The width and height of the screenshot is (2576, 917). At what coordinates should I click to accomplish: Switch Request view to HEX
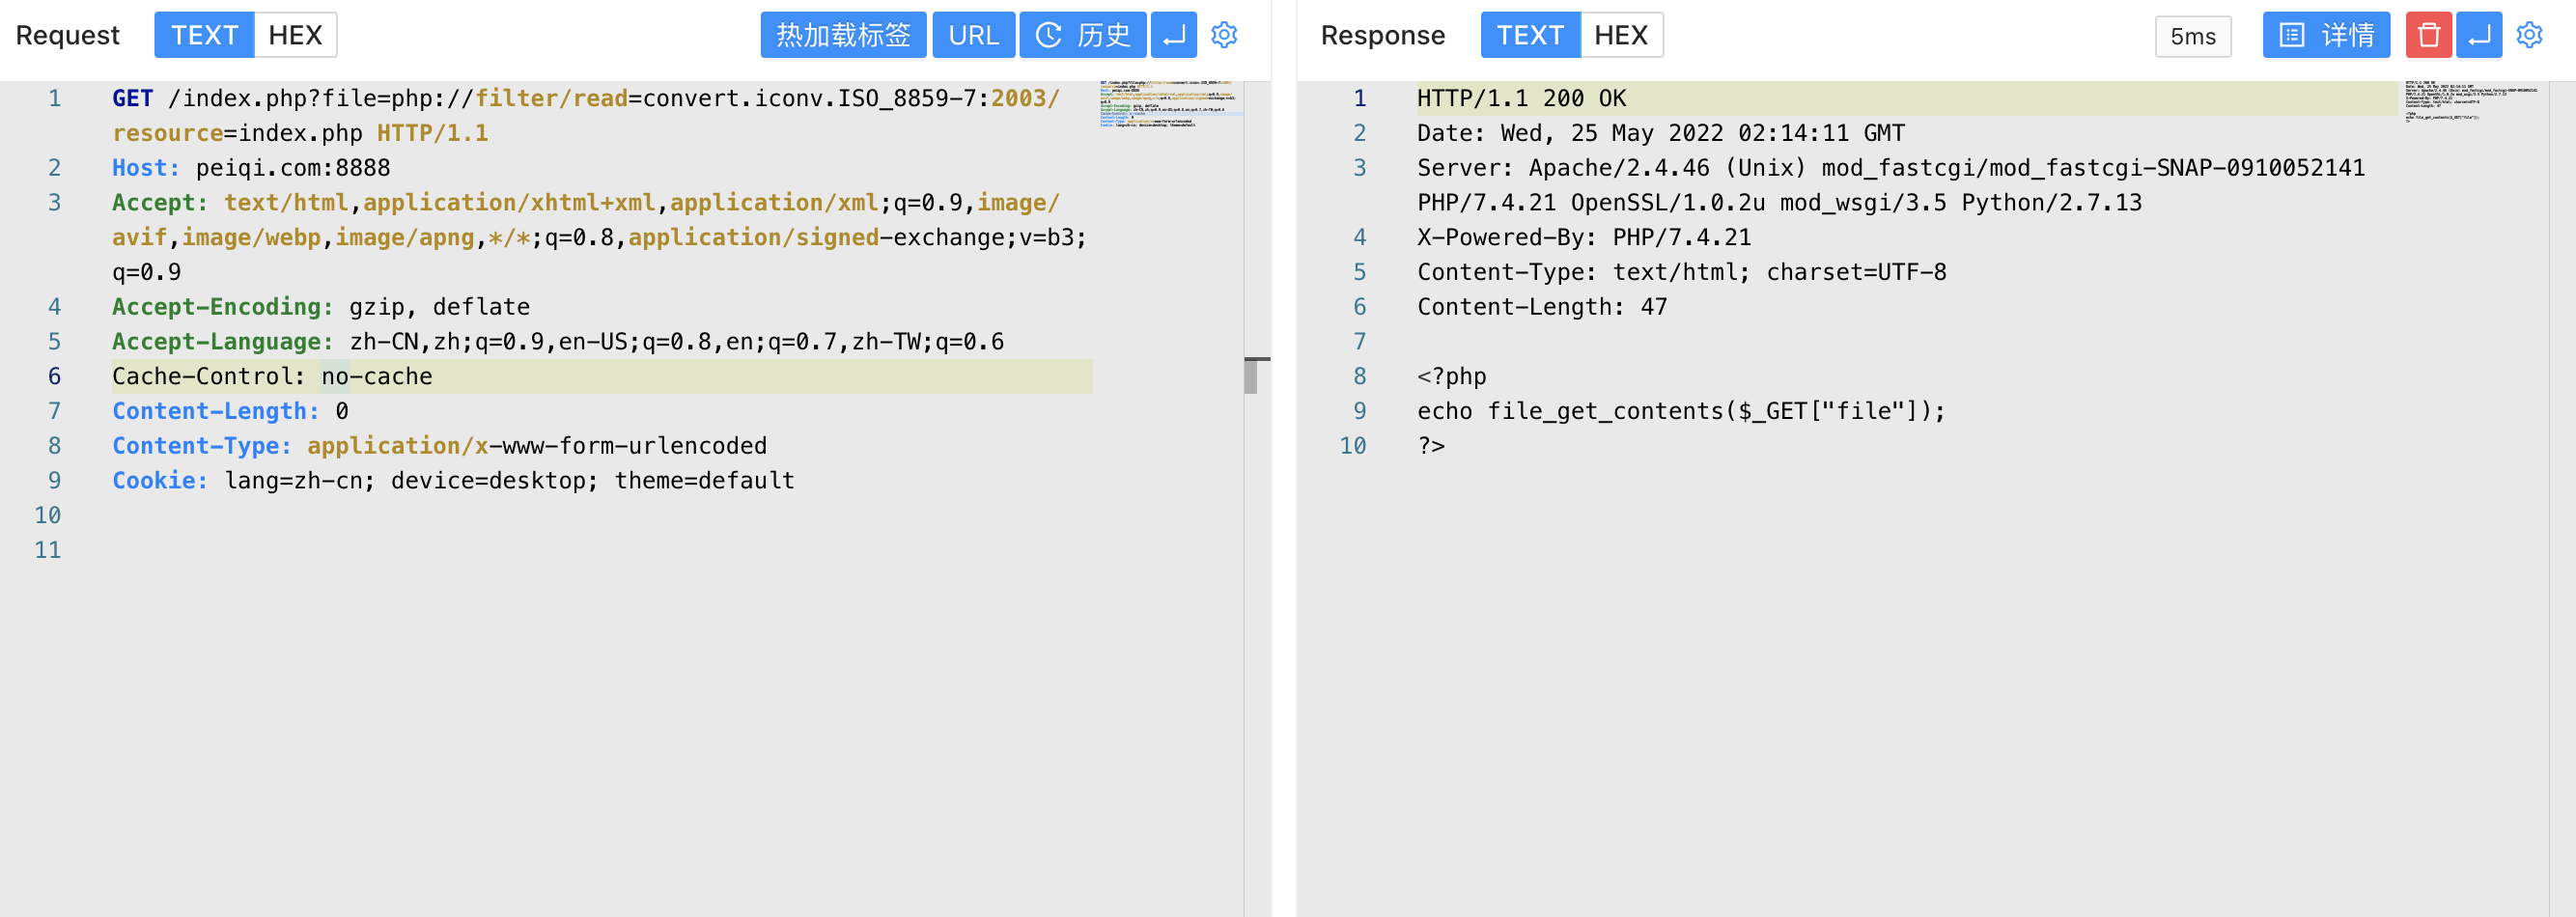[295, 35]
